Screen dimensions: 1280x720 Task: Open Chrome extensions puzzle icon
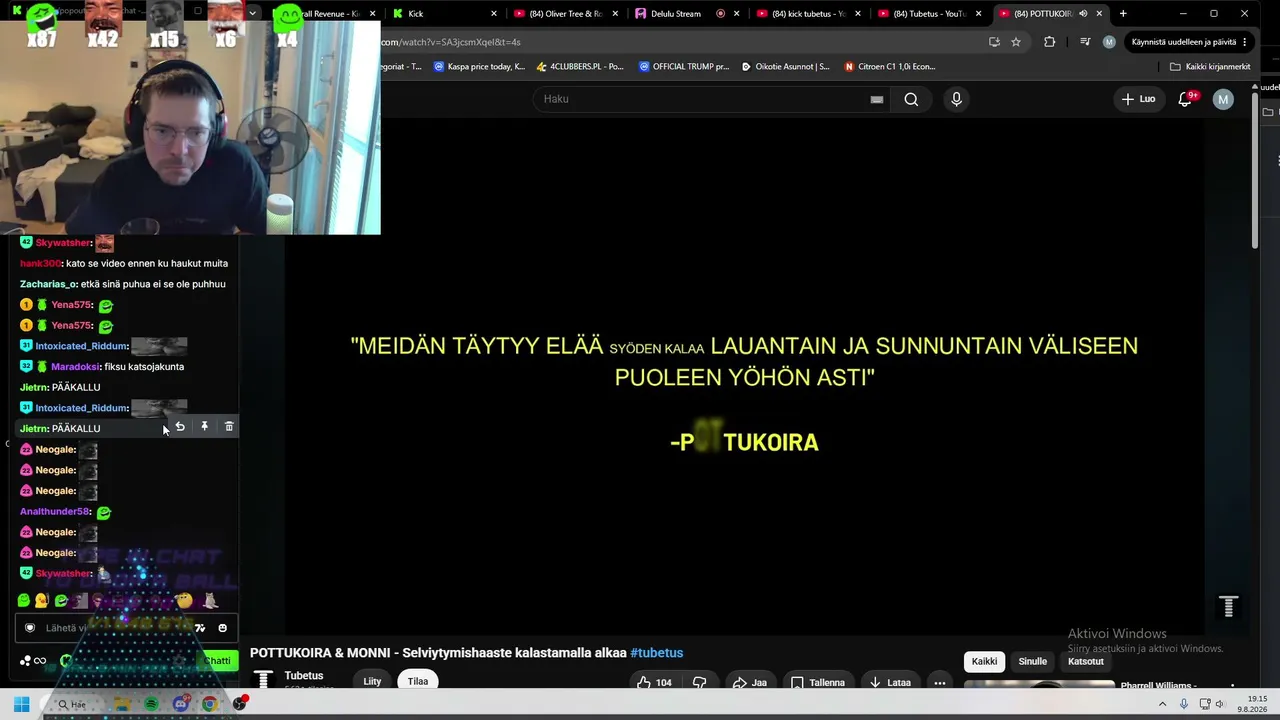click(x=1049, y=42)
